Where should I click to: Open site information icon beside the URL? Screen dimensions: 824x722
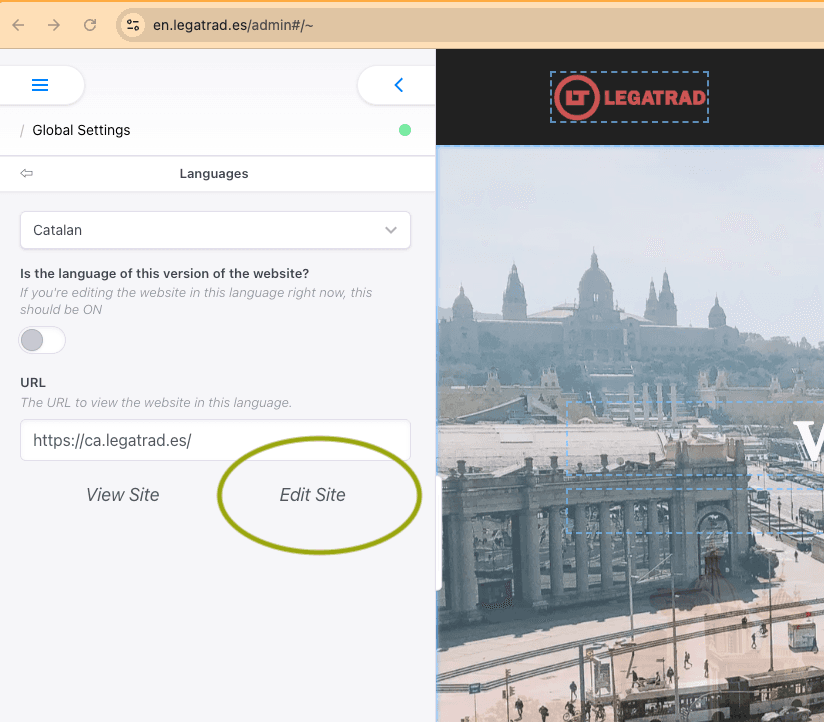click(x=133, y=25)
